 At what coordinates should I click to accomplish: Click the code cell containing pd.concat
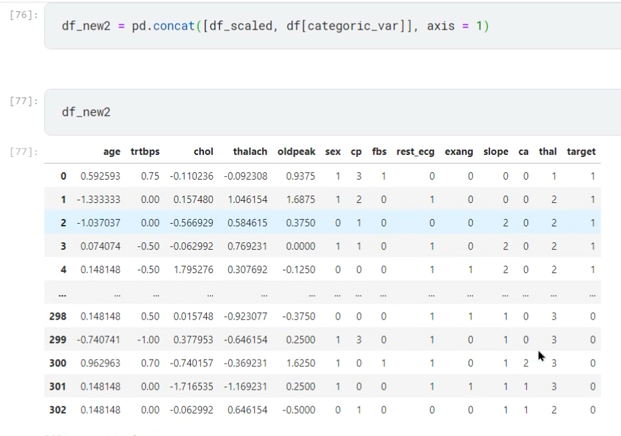(330, 25)
